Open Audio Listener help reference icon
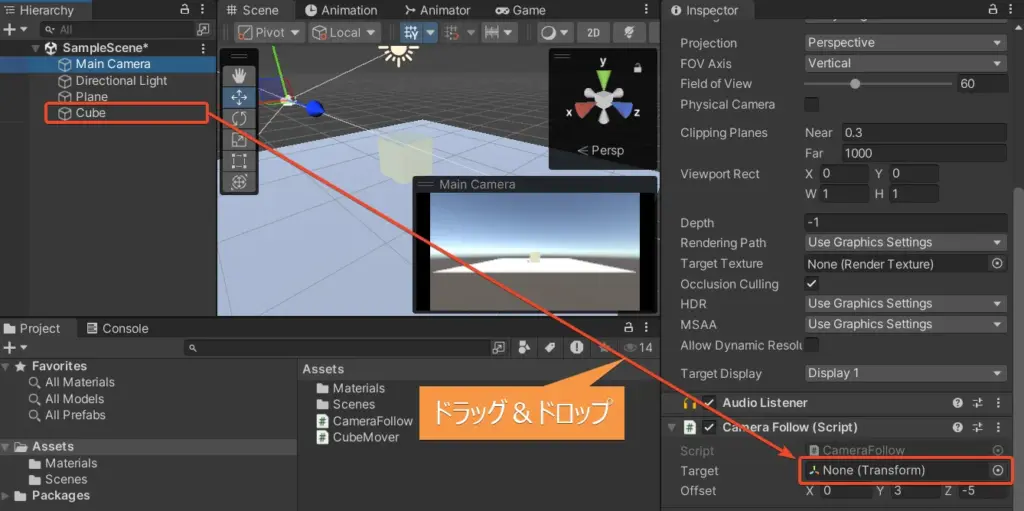The image size is (1024, 511). (958, 403)
